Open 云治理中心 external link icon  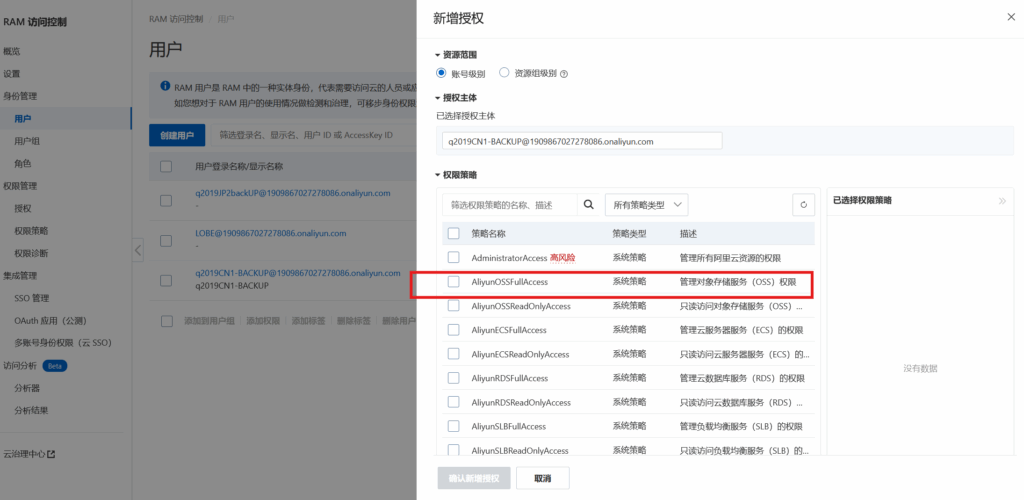pyautogui.click(x=51, y=454)
